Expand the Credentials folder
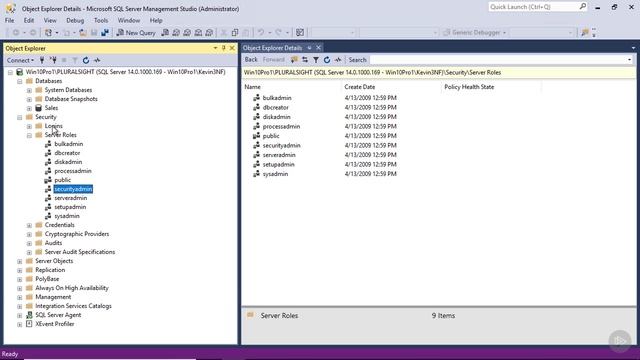 [29, 225]
